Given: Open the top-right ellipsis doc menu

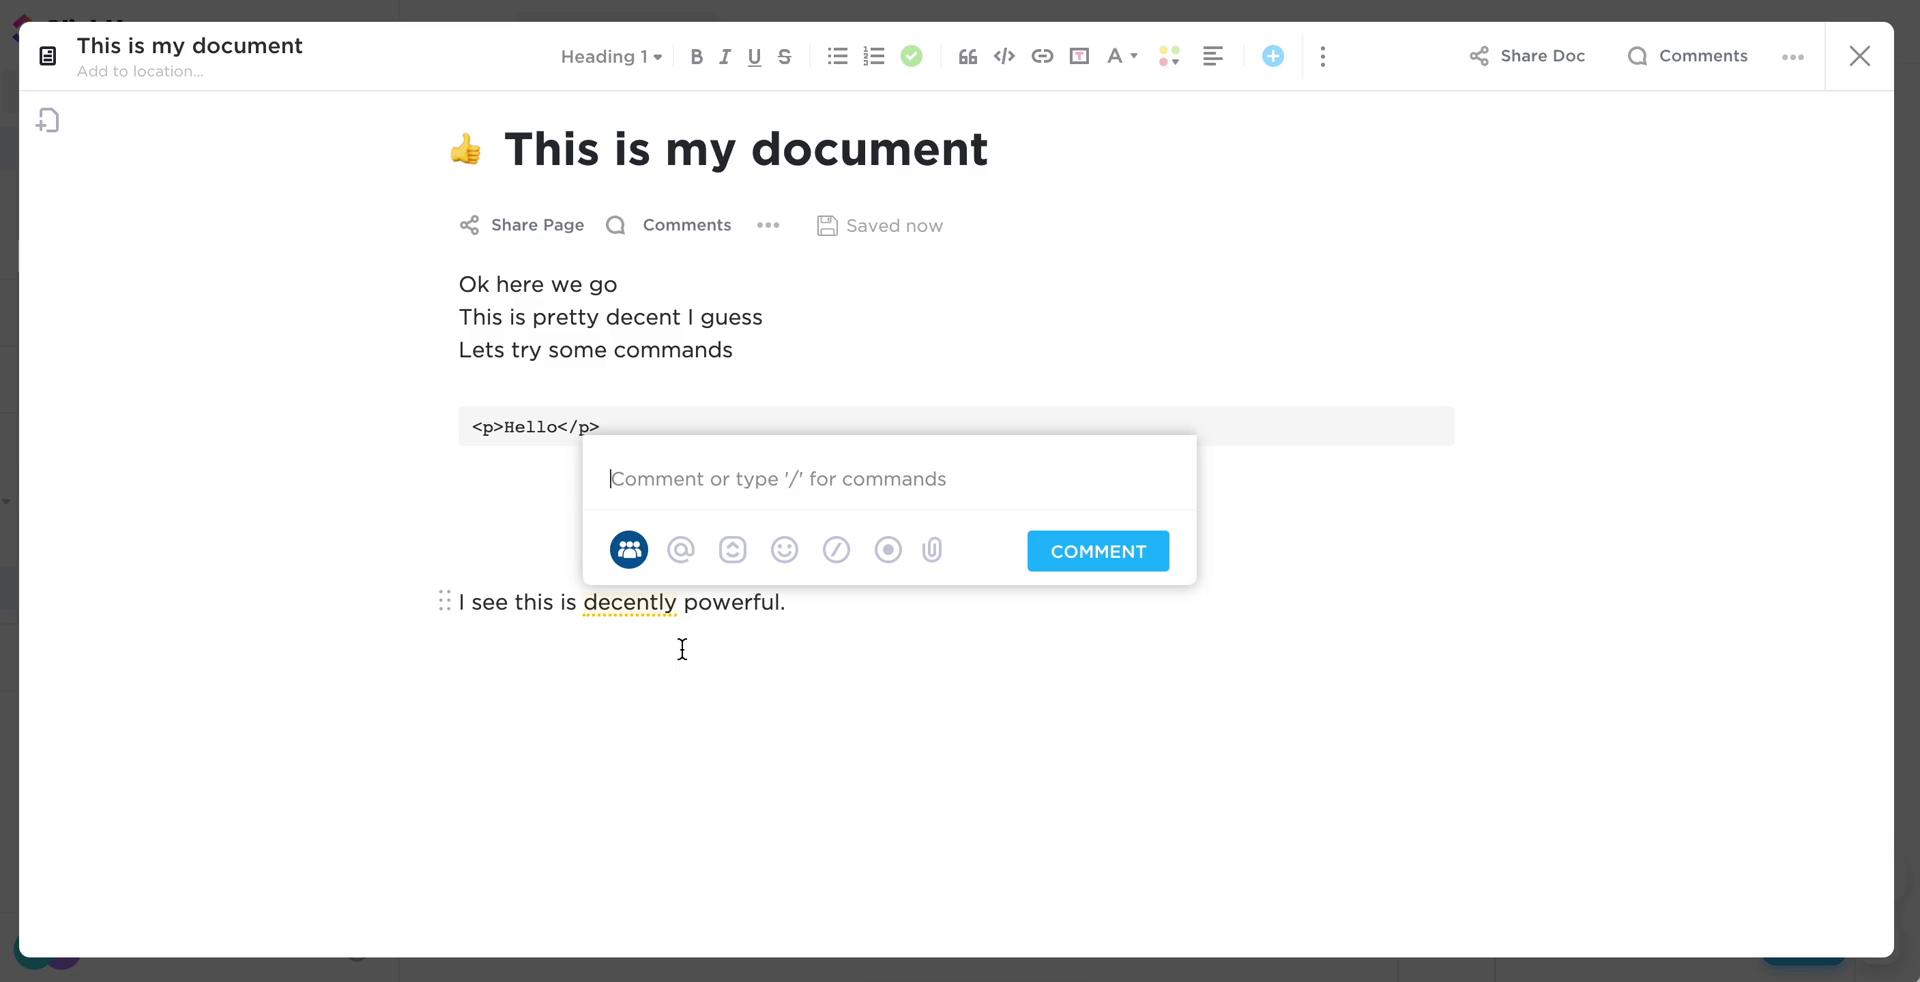Looking at the screenshot, I should [1793, 57].
